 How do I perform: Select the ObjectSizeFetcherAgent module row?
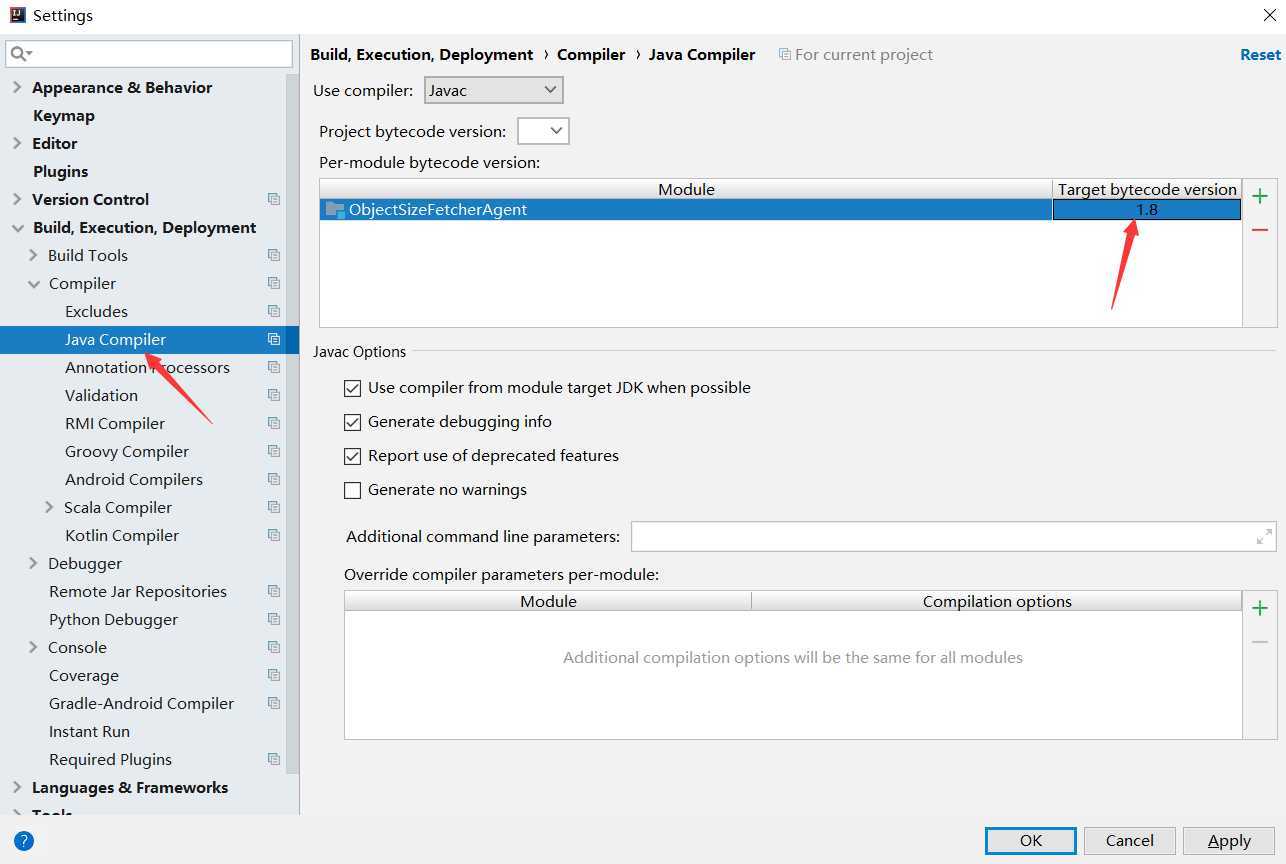[x=686, y=210]
